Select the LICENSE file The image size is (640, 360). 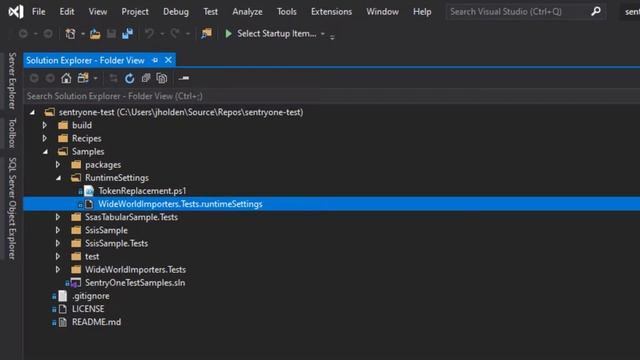point(88,309)
